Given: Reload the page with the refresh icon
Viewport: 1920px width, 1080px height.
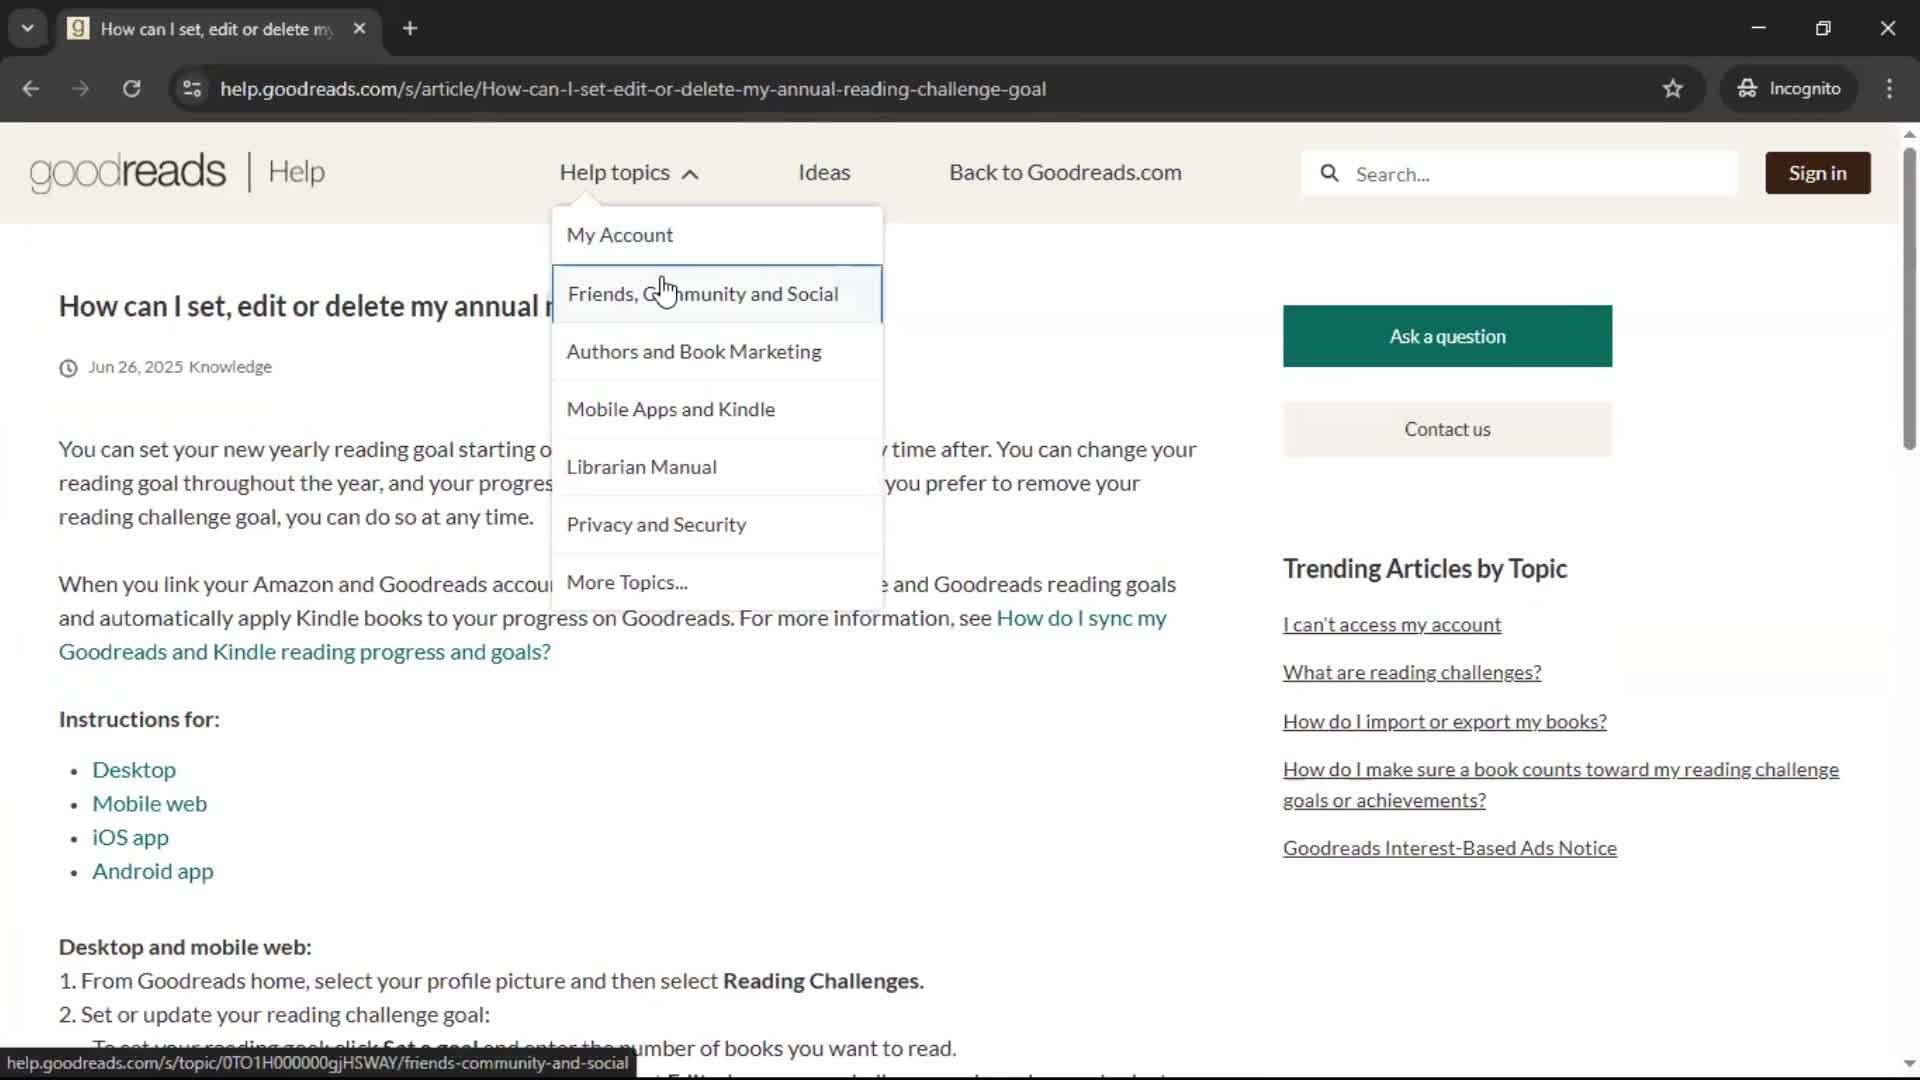Looking at the screenshot, I should (131, 89).
